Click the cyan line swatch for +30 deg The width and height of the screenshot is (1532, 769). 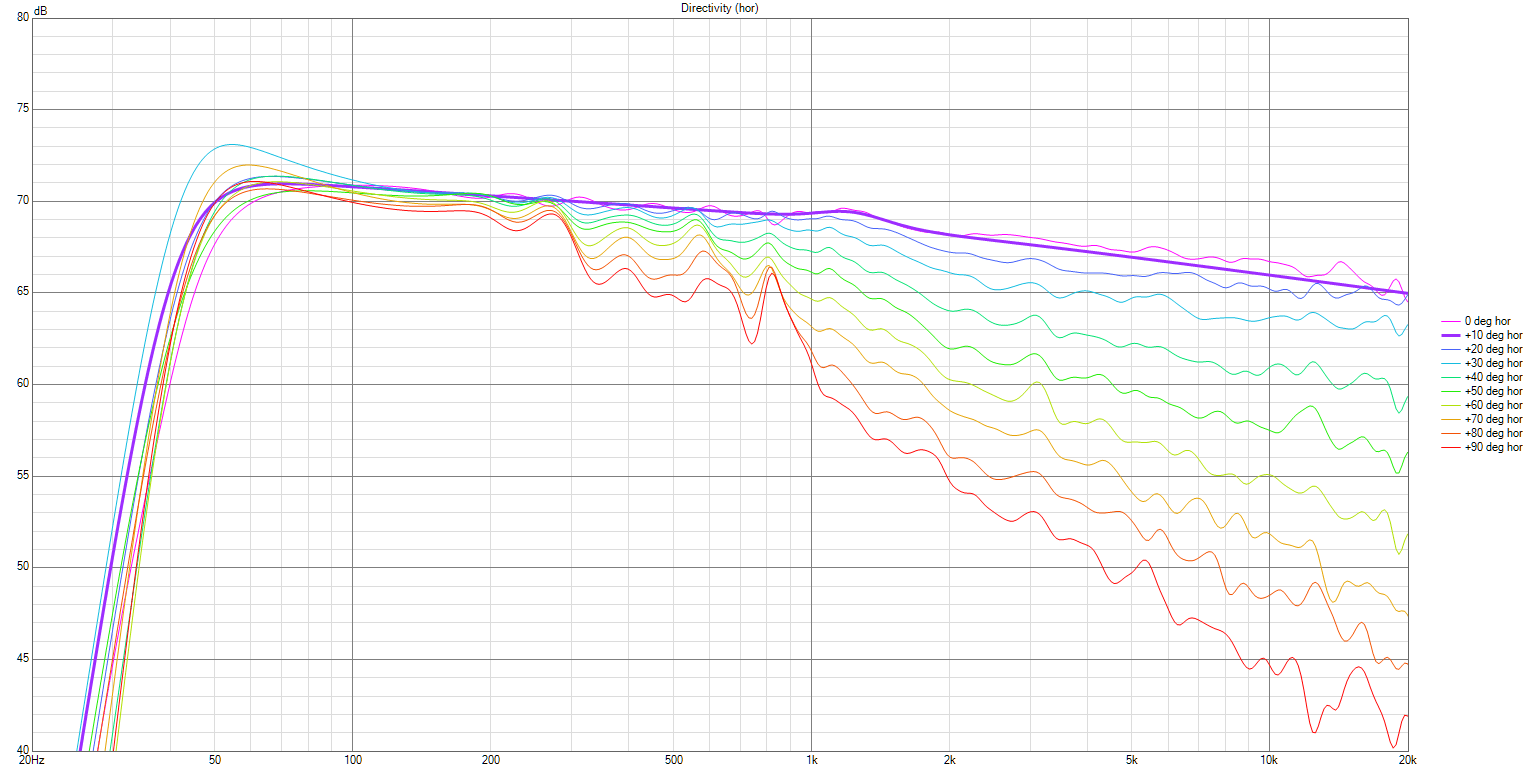coord(1450,363)
